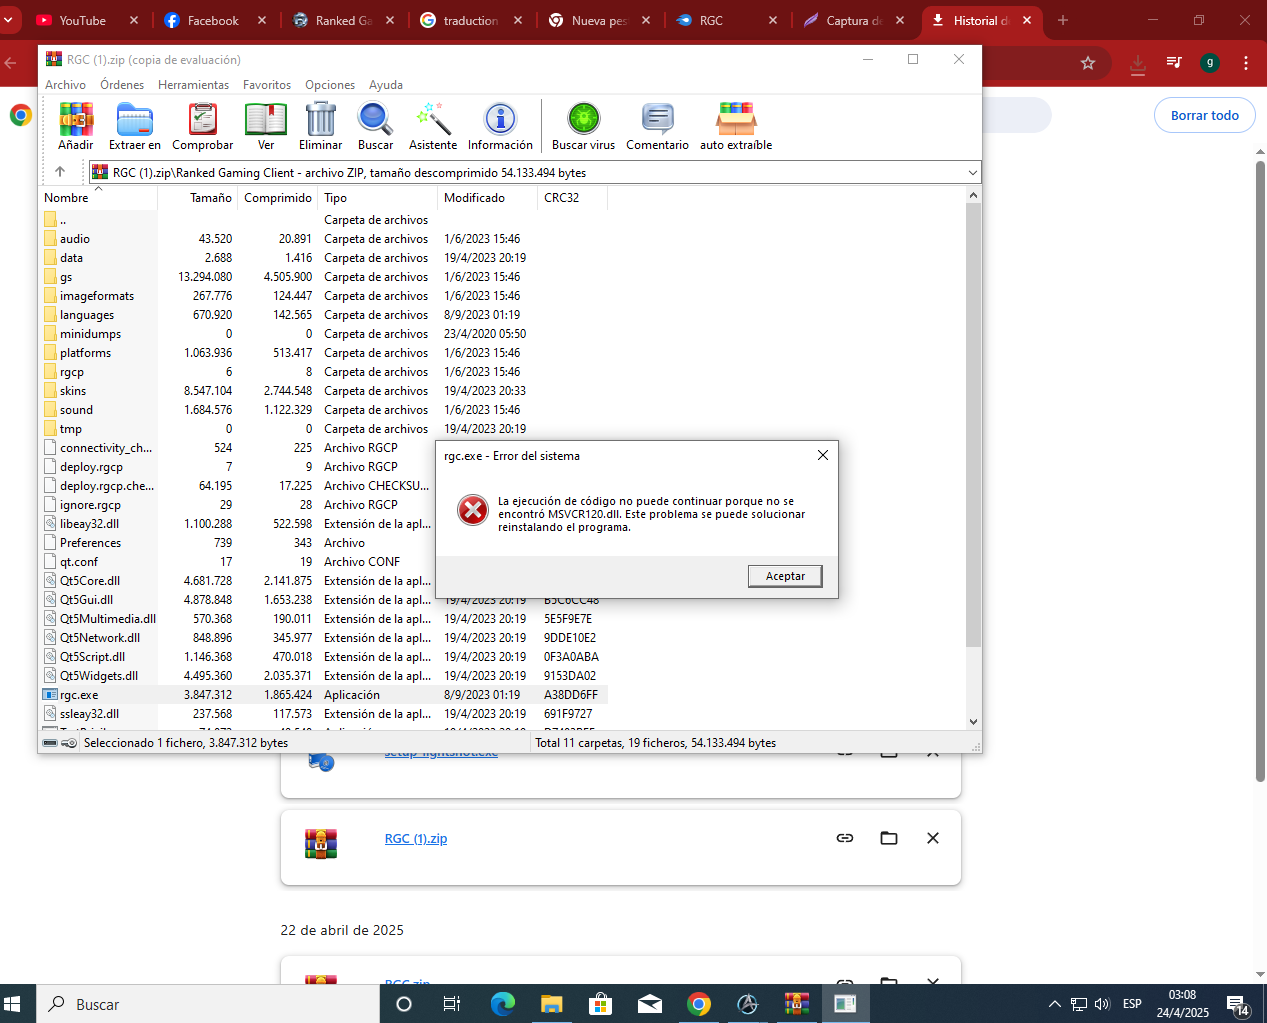Remove RGC (1).zip from download list
1267x1023 pixels.
(x=933, y=838)
